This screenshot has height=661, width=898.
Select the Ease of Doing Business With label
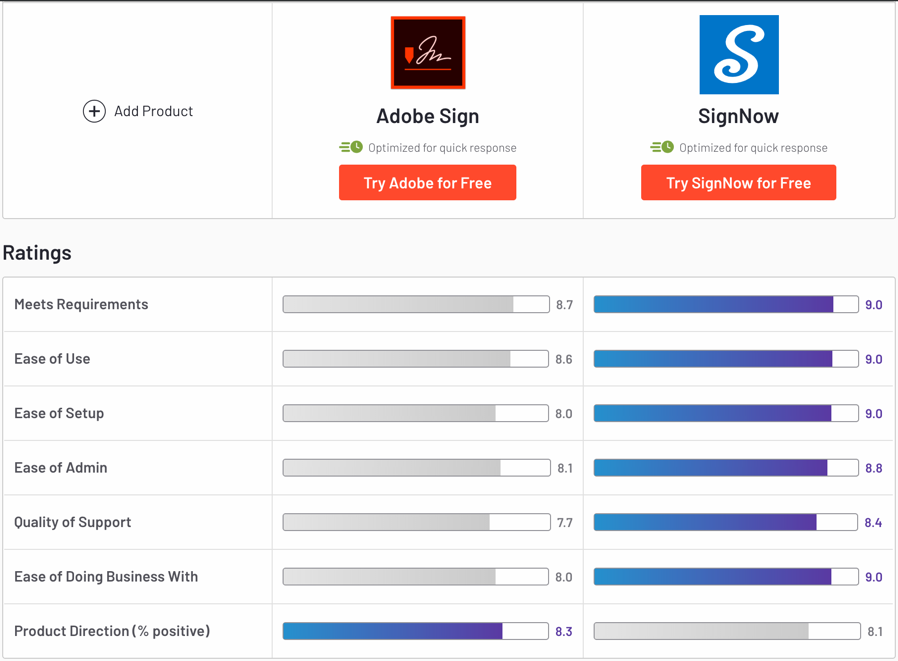(106, 577)
